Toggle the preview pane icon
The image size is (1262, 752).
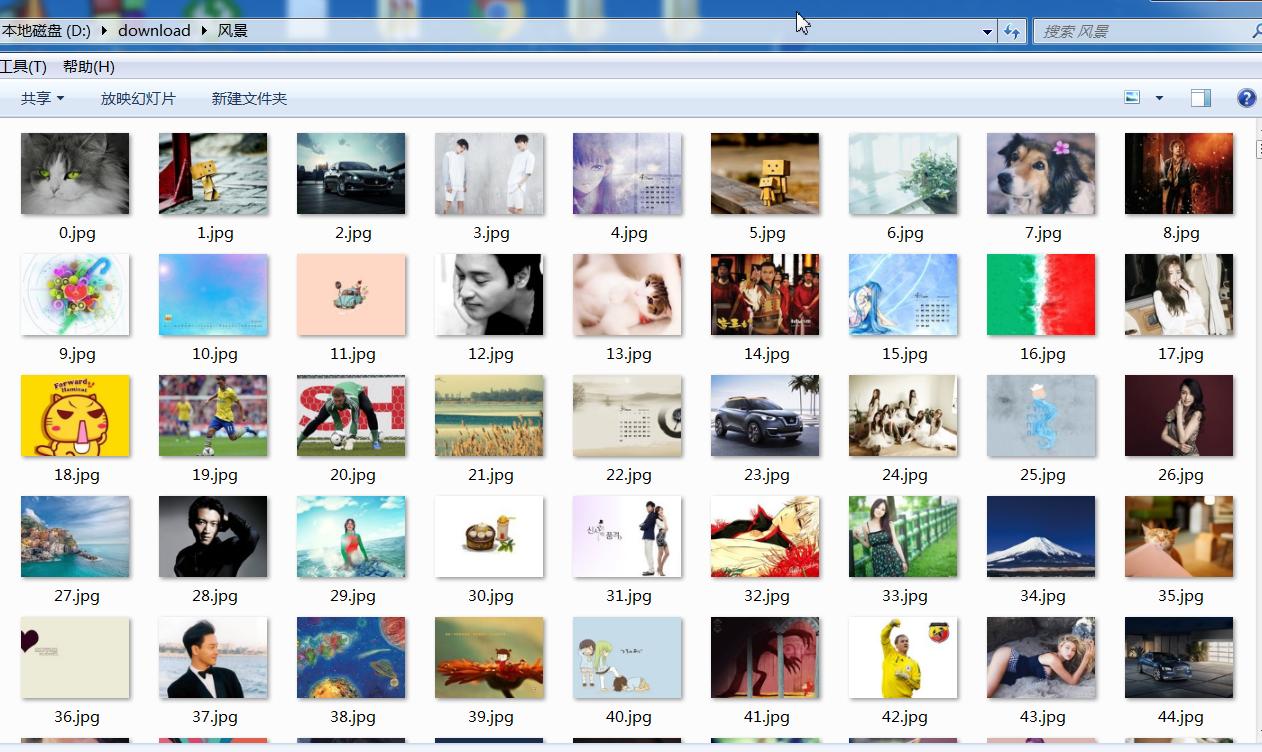pos(1201,98)
